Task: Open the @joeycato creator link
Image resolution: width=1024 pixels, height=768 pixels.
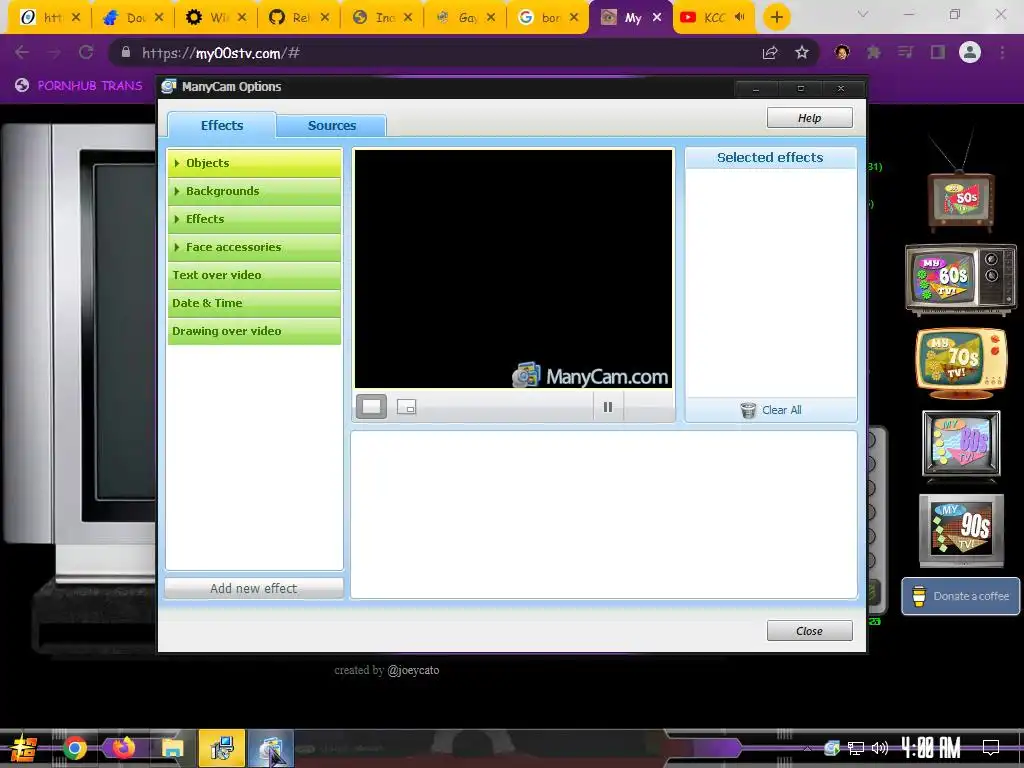Action: pos(413,670)
